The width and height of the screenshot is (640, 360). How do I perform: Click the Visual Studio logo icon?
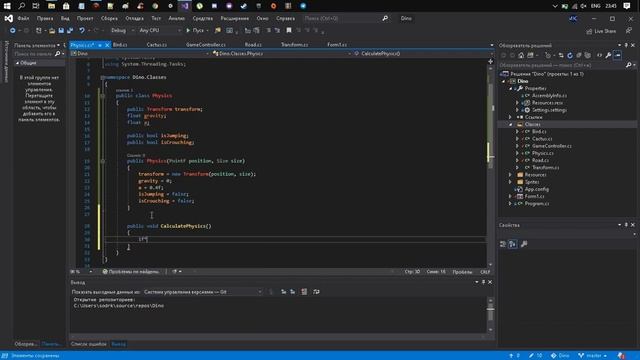(9, 18)
